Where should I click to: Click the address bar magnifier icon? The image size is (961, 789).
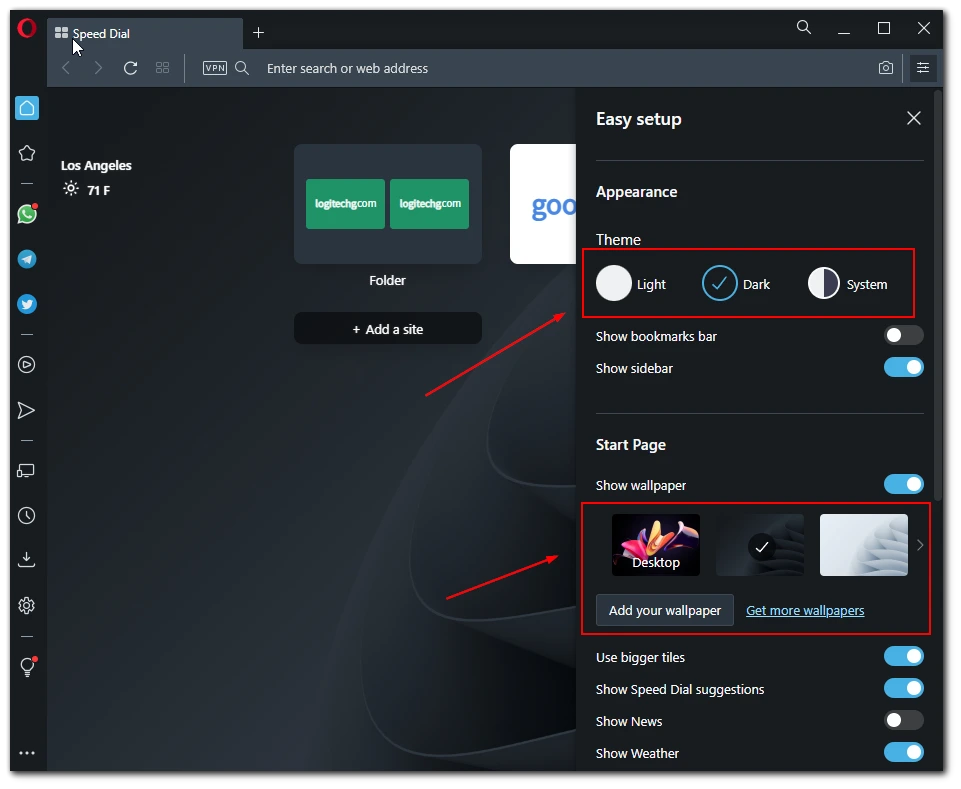(242, 68)
